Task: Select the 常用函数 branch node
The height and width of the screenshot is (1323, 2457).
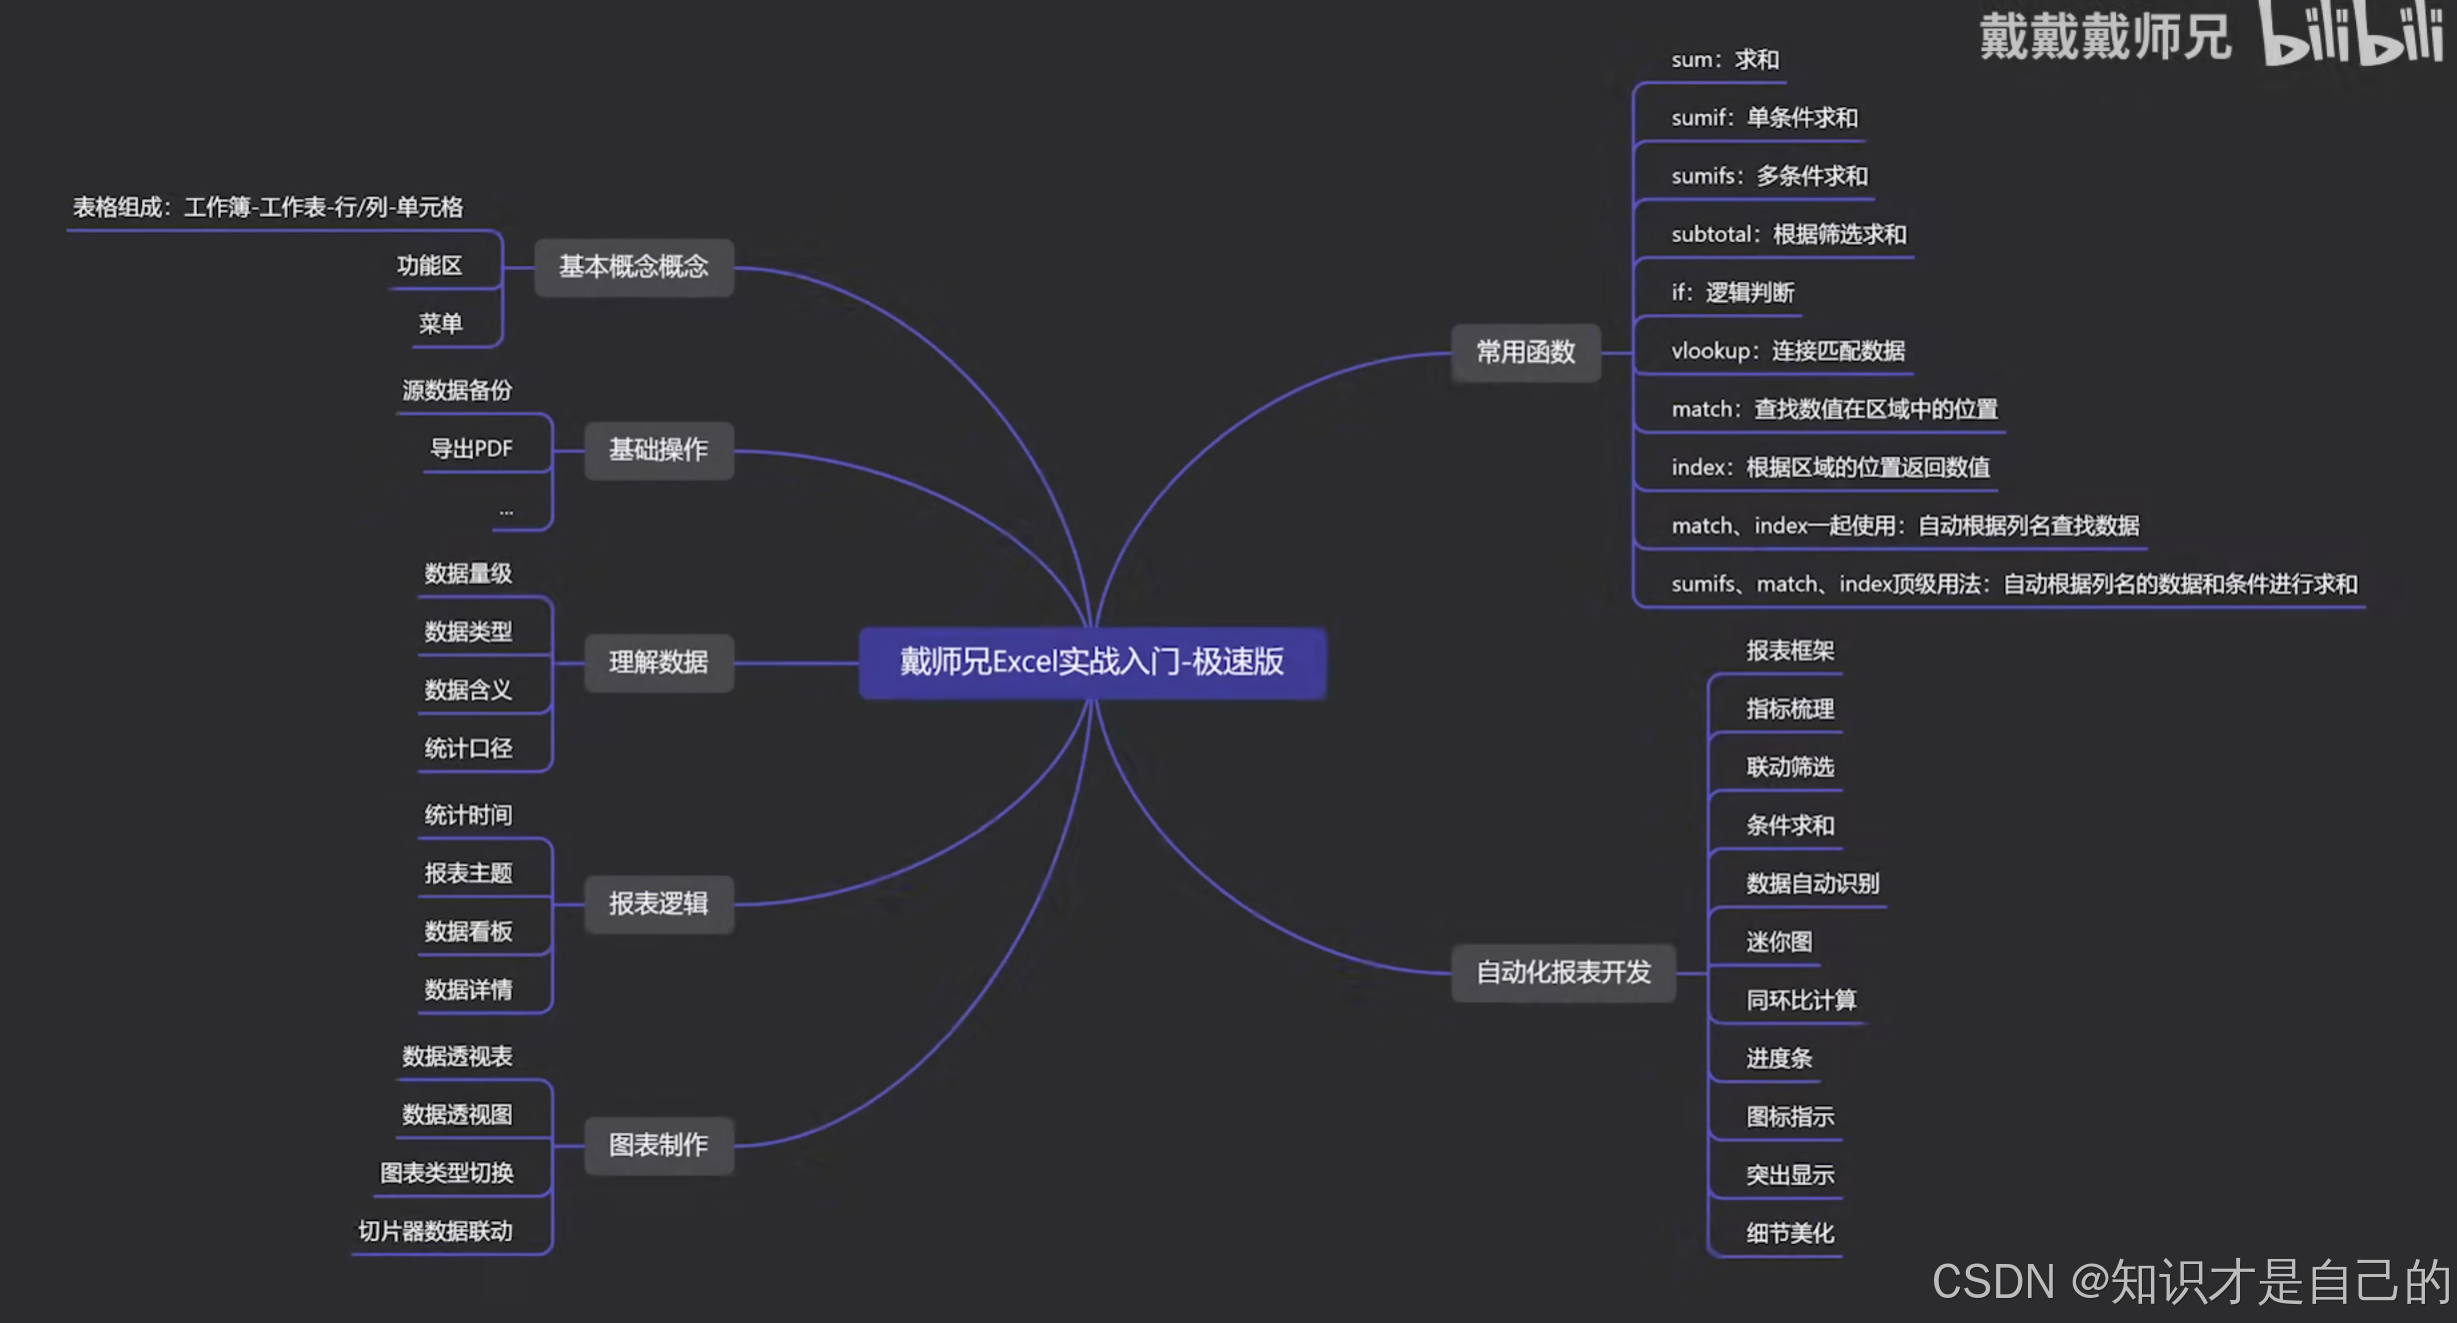Action: (x=1525, y=352)
